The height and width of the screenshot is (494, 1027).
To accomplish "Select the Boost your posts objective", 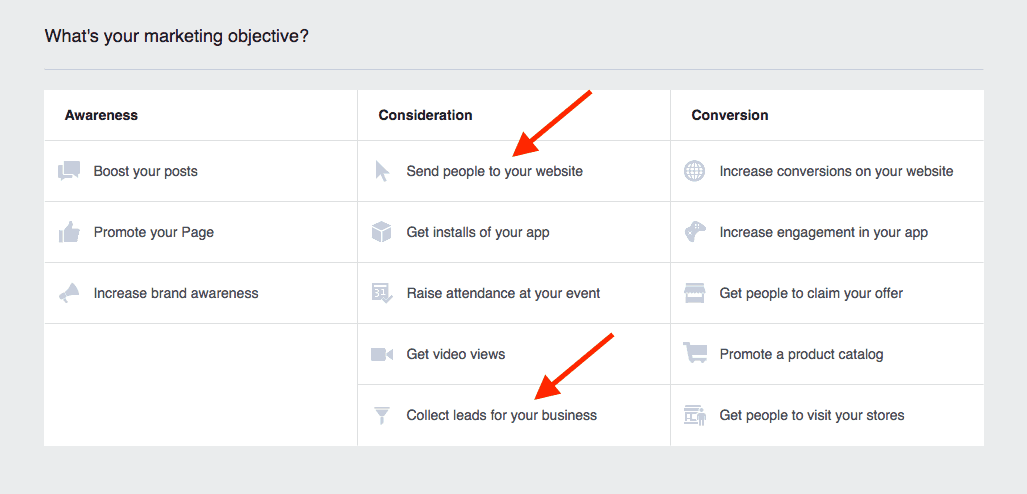I will pyautogui.click(x=146, y=171).
